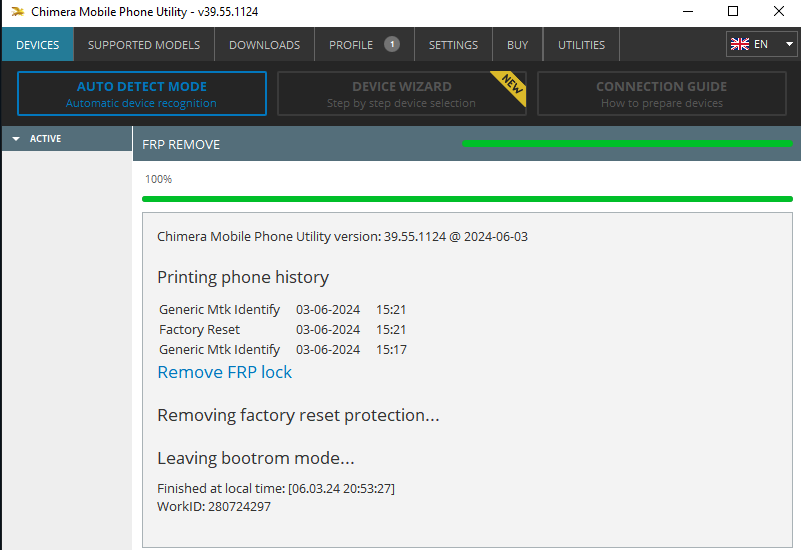Select the Buy tab
Viewport: 801px width, 550px height.
tap(517, 45)
